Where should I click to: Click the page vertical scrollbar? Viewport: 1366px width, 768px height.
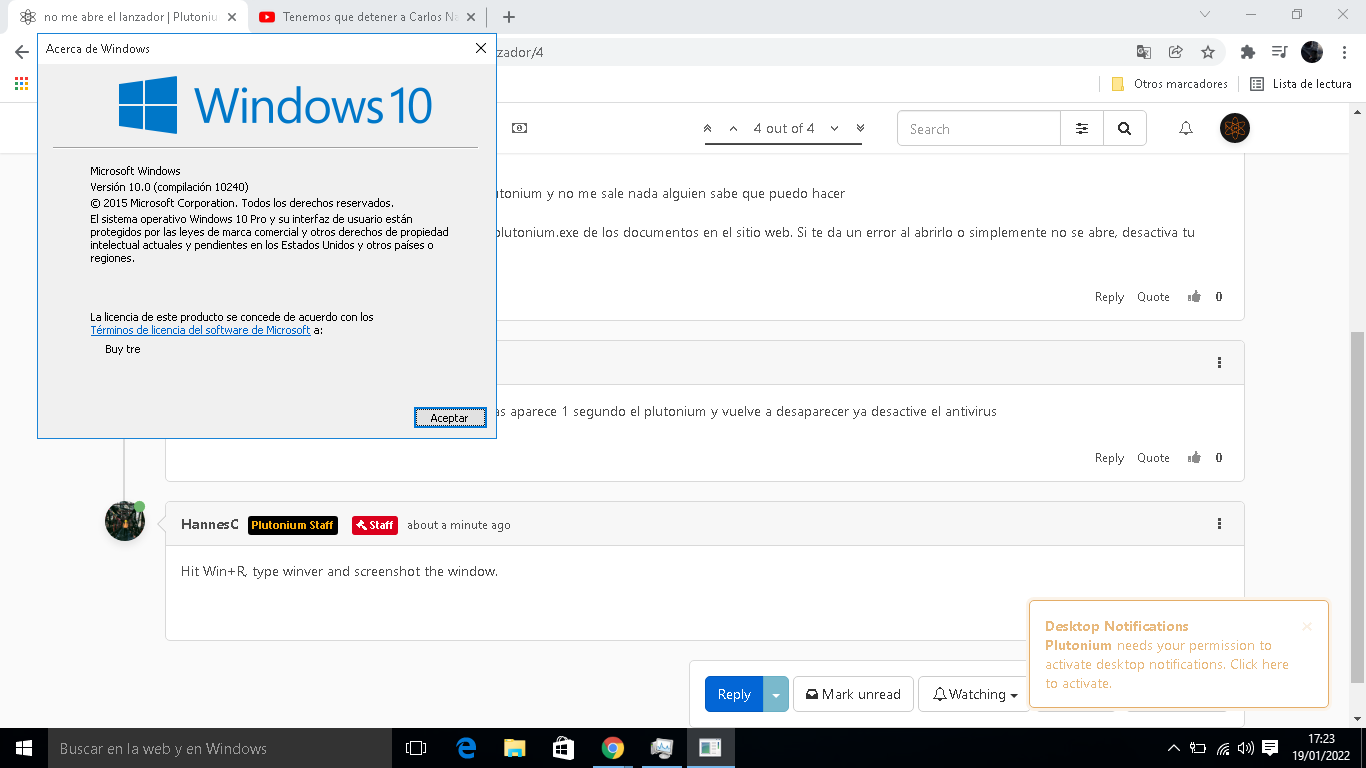[1357, 507]
